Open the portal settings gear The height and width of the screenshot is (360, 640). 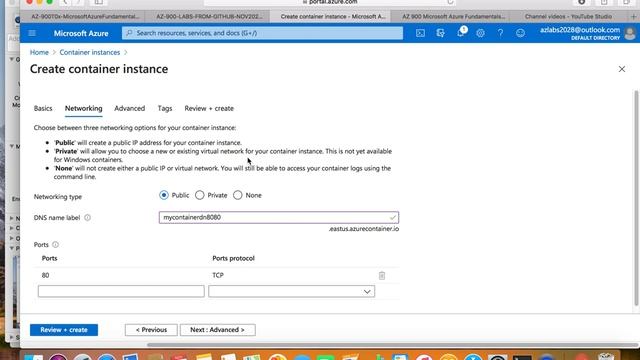[480, 33]
